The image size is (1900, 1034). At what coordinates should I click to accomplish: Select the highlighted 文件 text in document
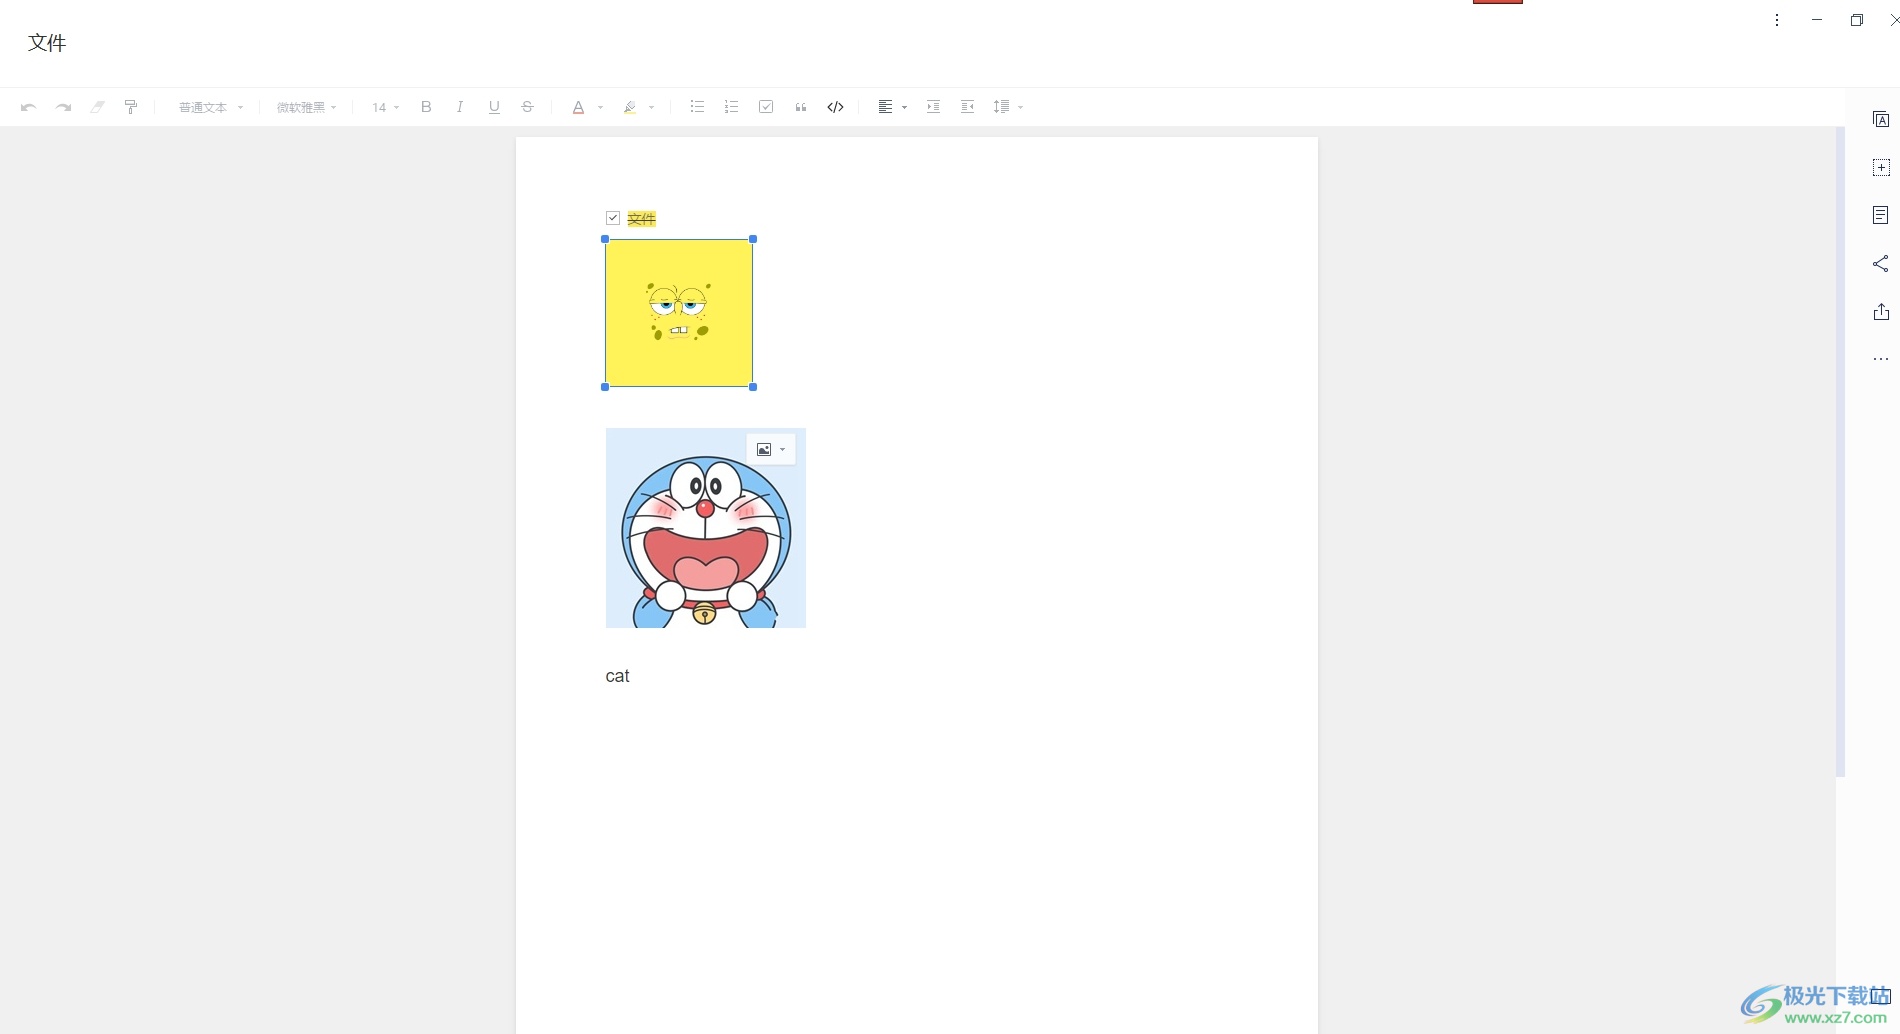(x=641, y=219)
